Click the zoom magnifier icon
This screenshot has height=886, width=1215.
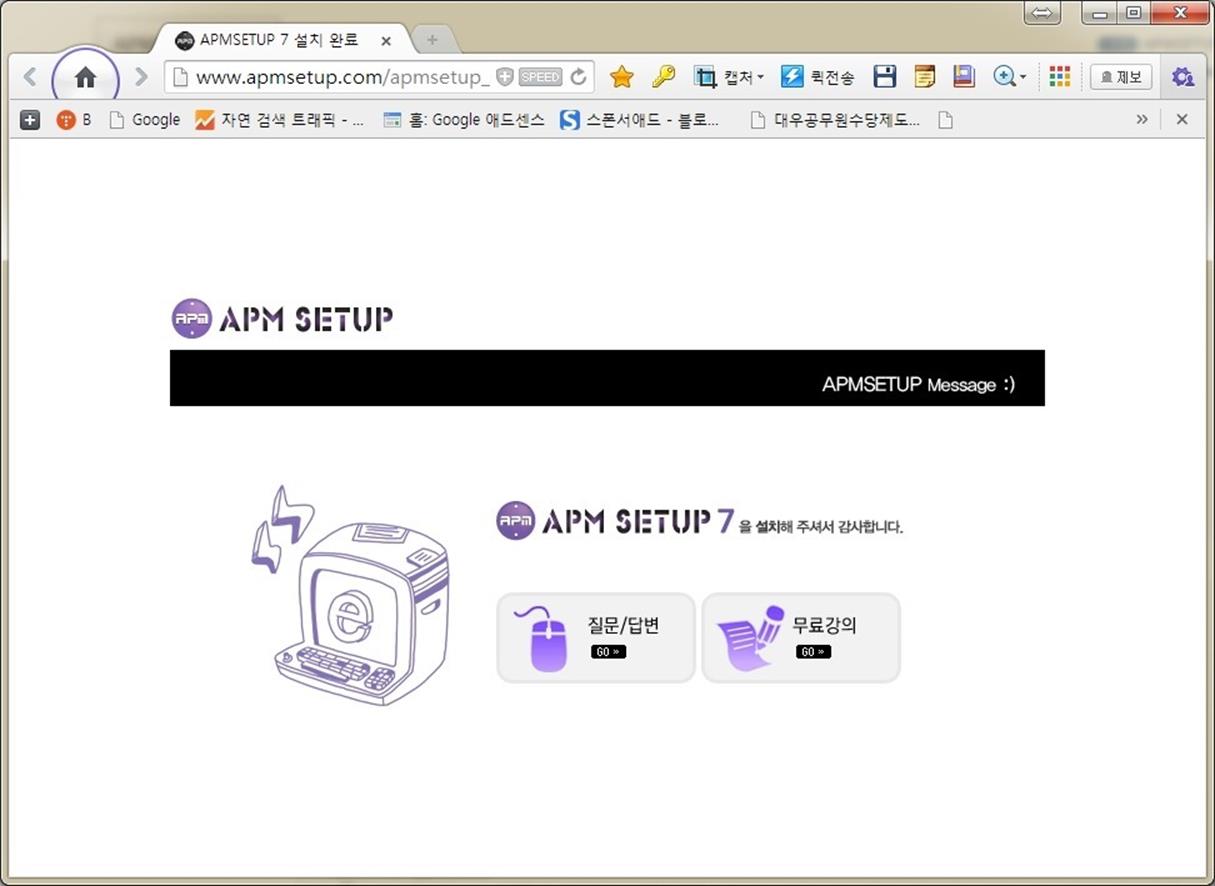[x=1004, y=77]
